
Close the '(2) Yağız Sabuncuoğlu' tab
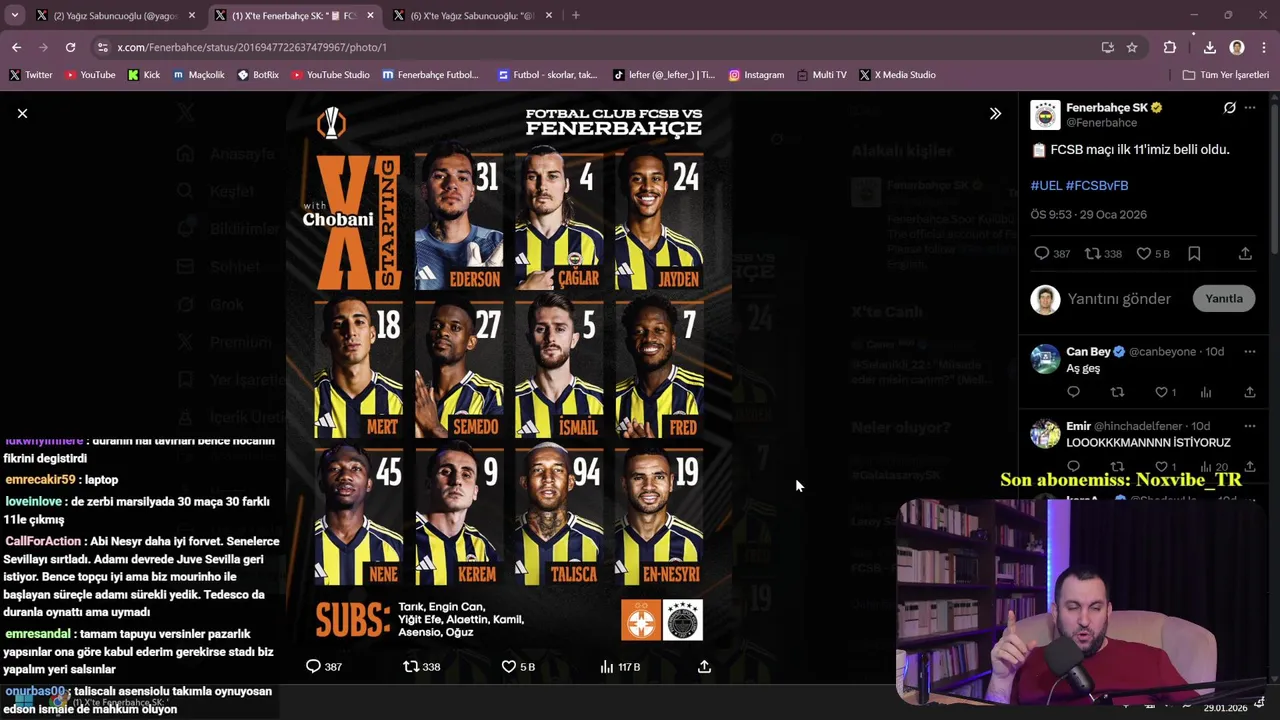point(192,16)
